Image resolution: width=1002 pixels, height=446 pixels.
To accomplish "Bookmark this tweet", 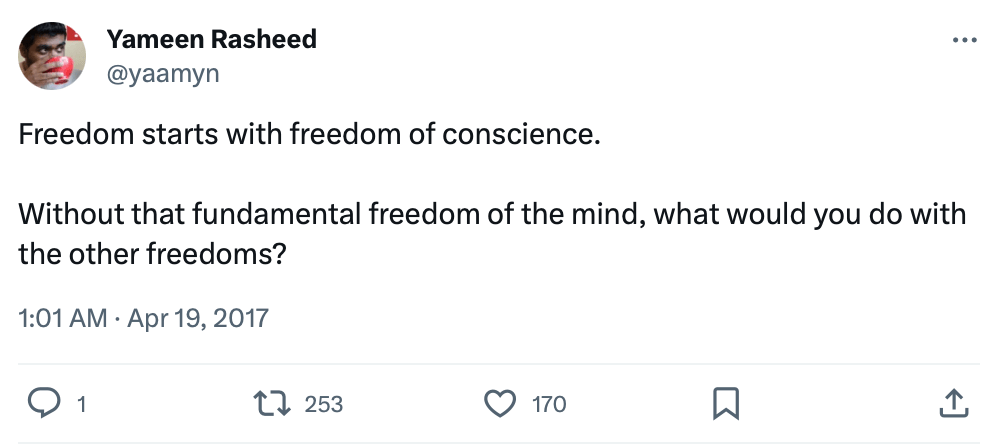I will pos(725,404).
